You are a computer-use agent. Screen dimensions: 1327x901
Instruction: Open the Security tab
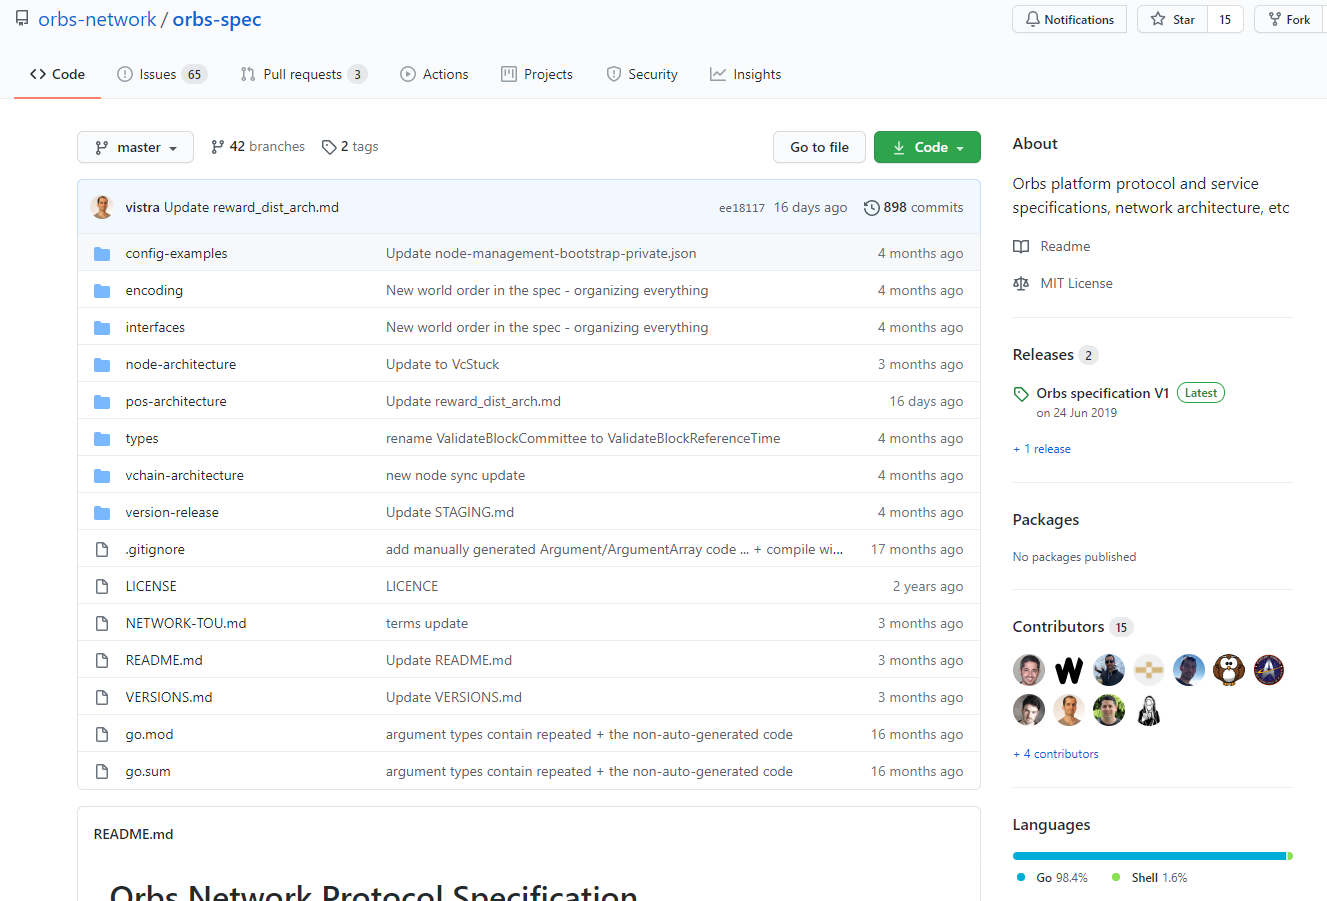642,74
